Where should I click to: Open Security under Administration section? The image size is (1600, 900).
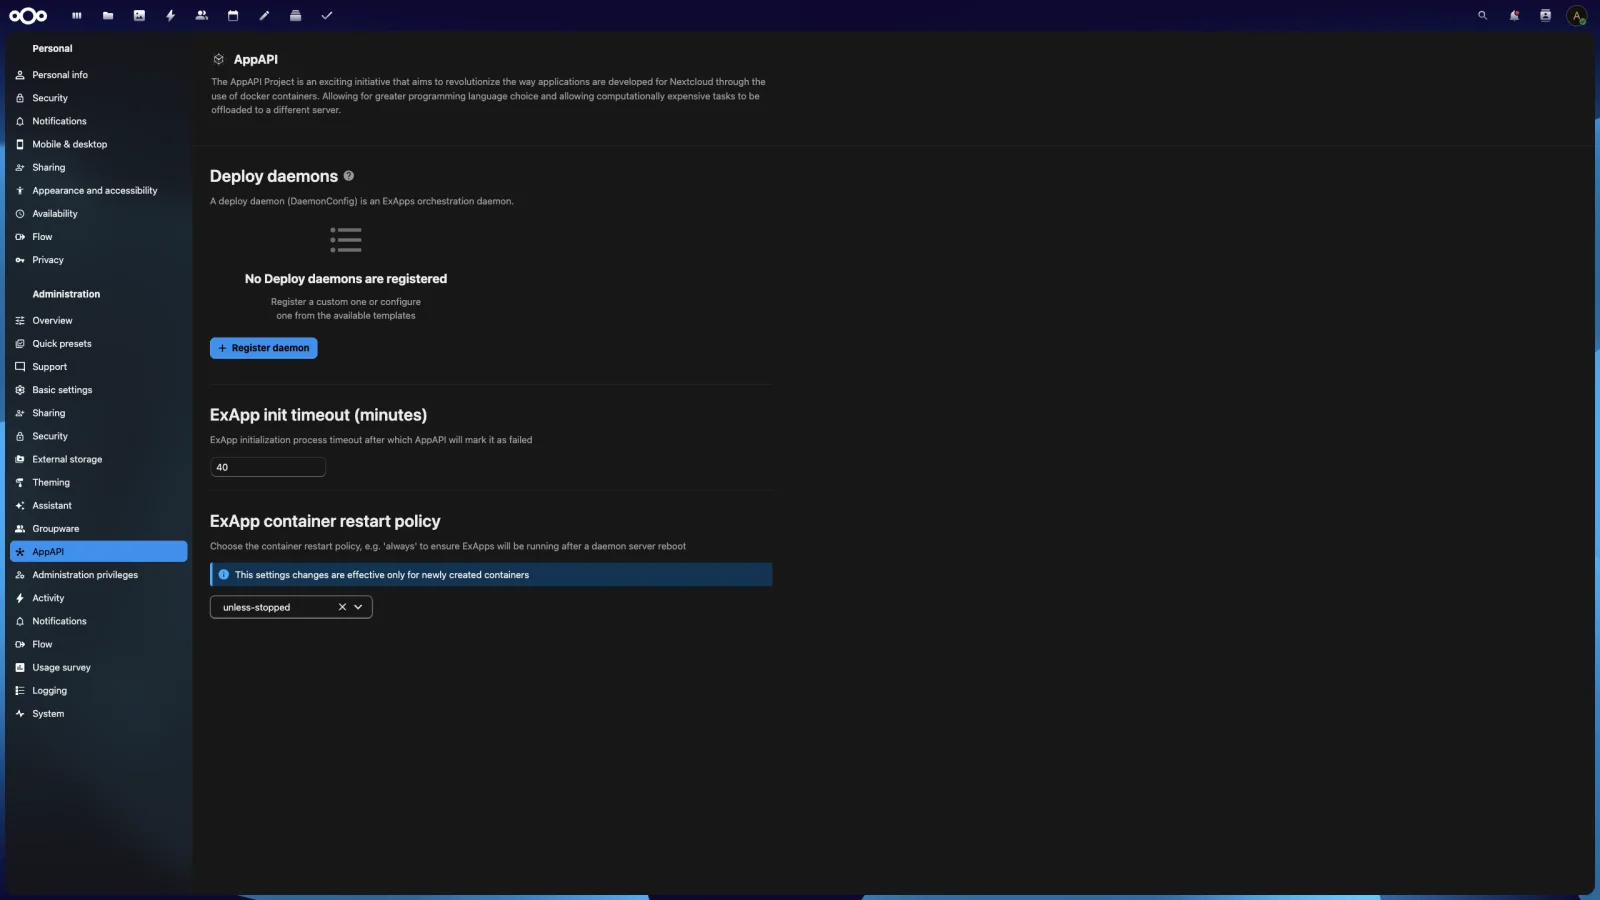click(x=99, y=436)
